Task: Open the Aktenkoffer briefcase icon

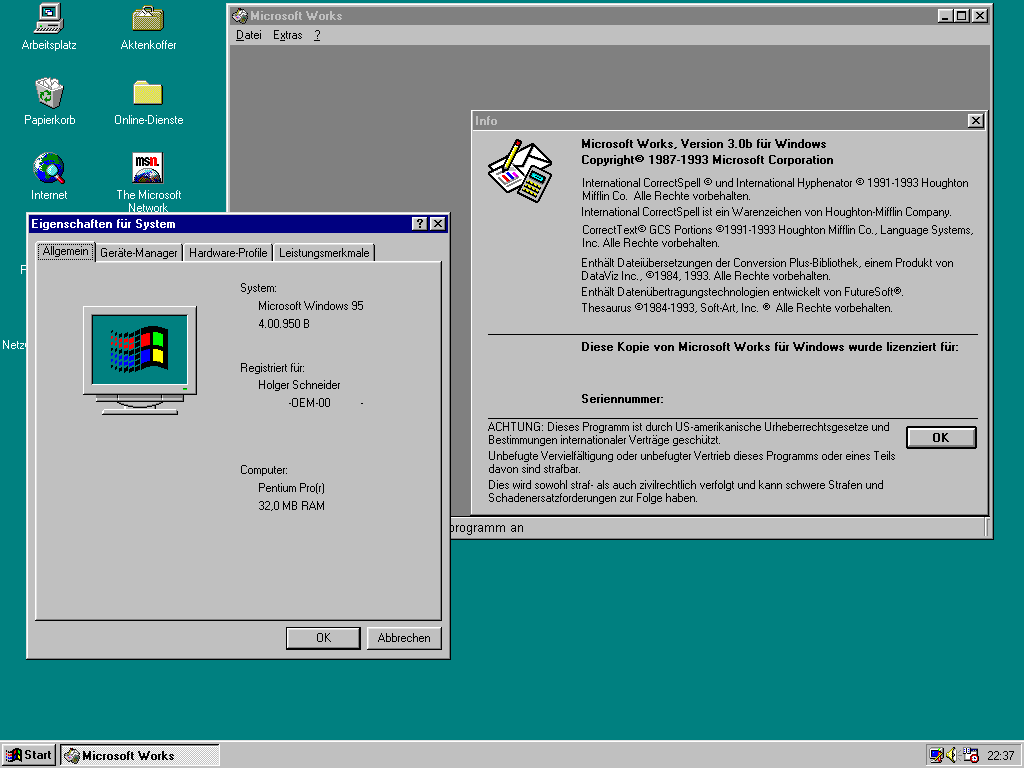Action: pos(148,19)
